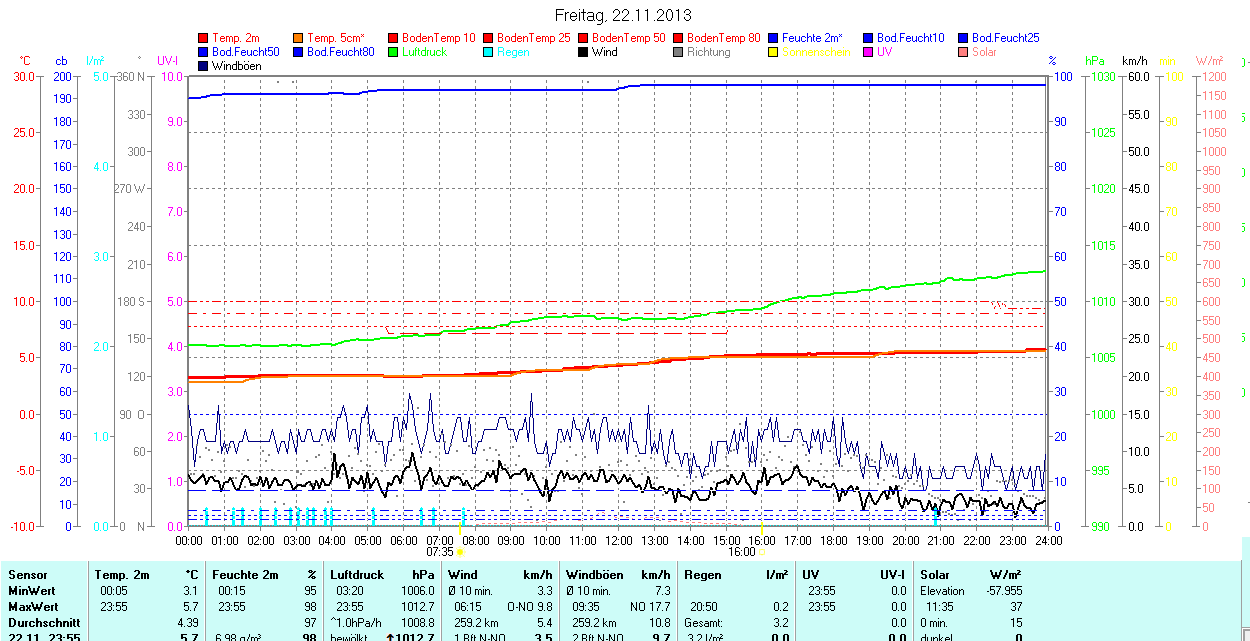Click the red Temp. 2m legend swatch
The image size is (1250, 641).
coord(204,38)
